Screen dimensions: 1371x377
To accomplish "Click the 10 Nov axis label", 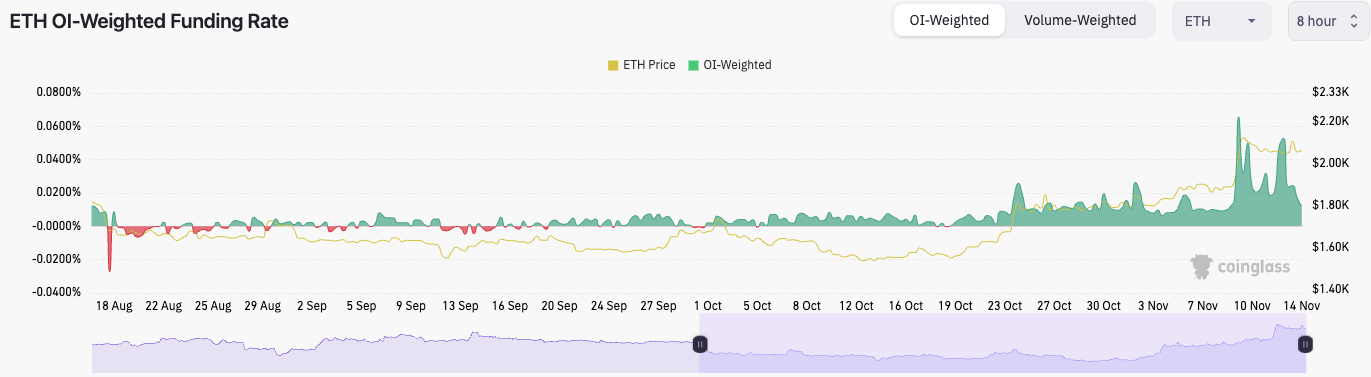I will coord(1252,306).
